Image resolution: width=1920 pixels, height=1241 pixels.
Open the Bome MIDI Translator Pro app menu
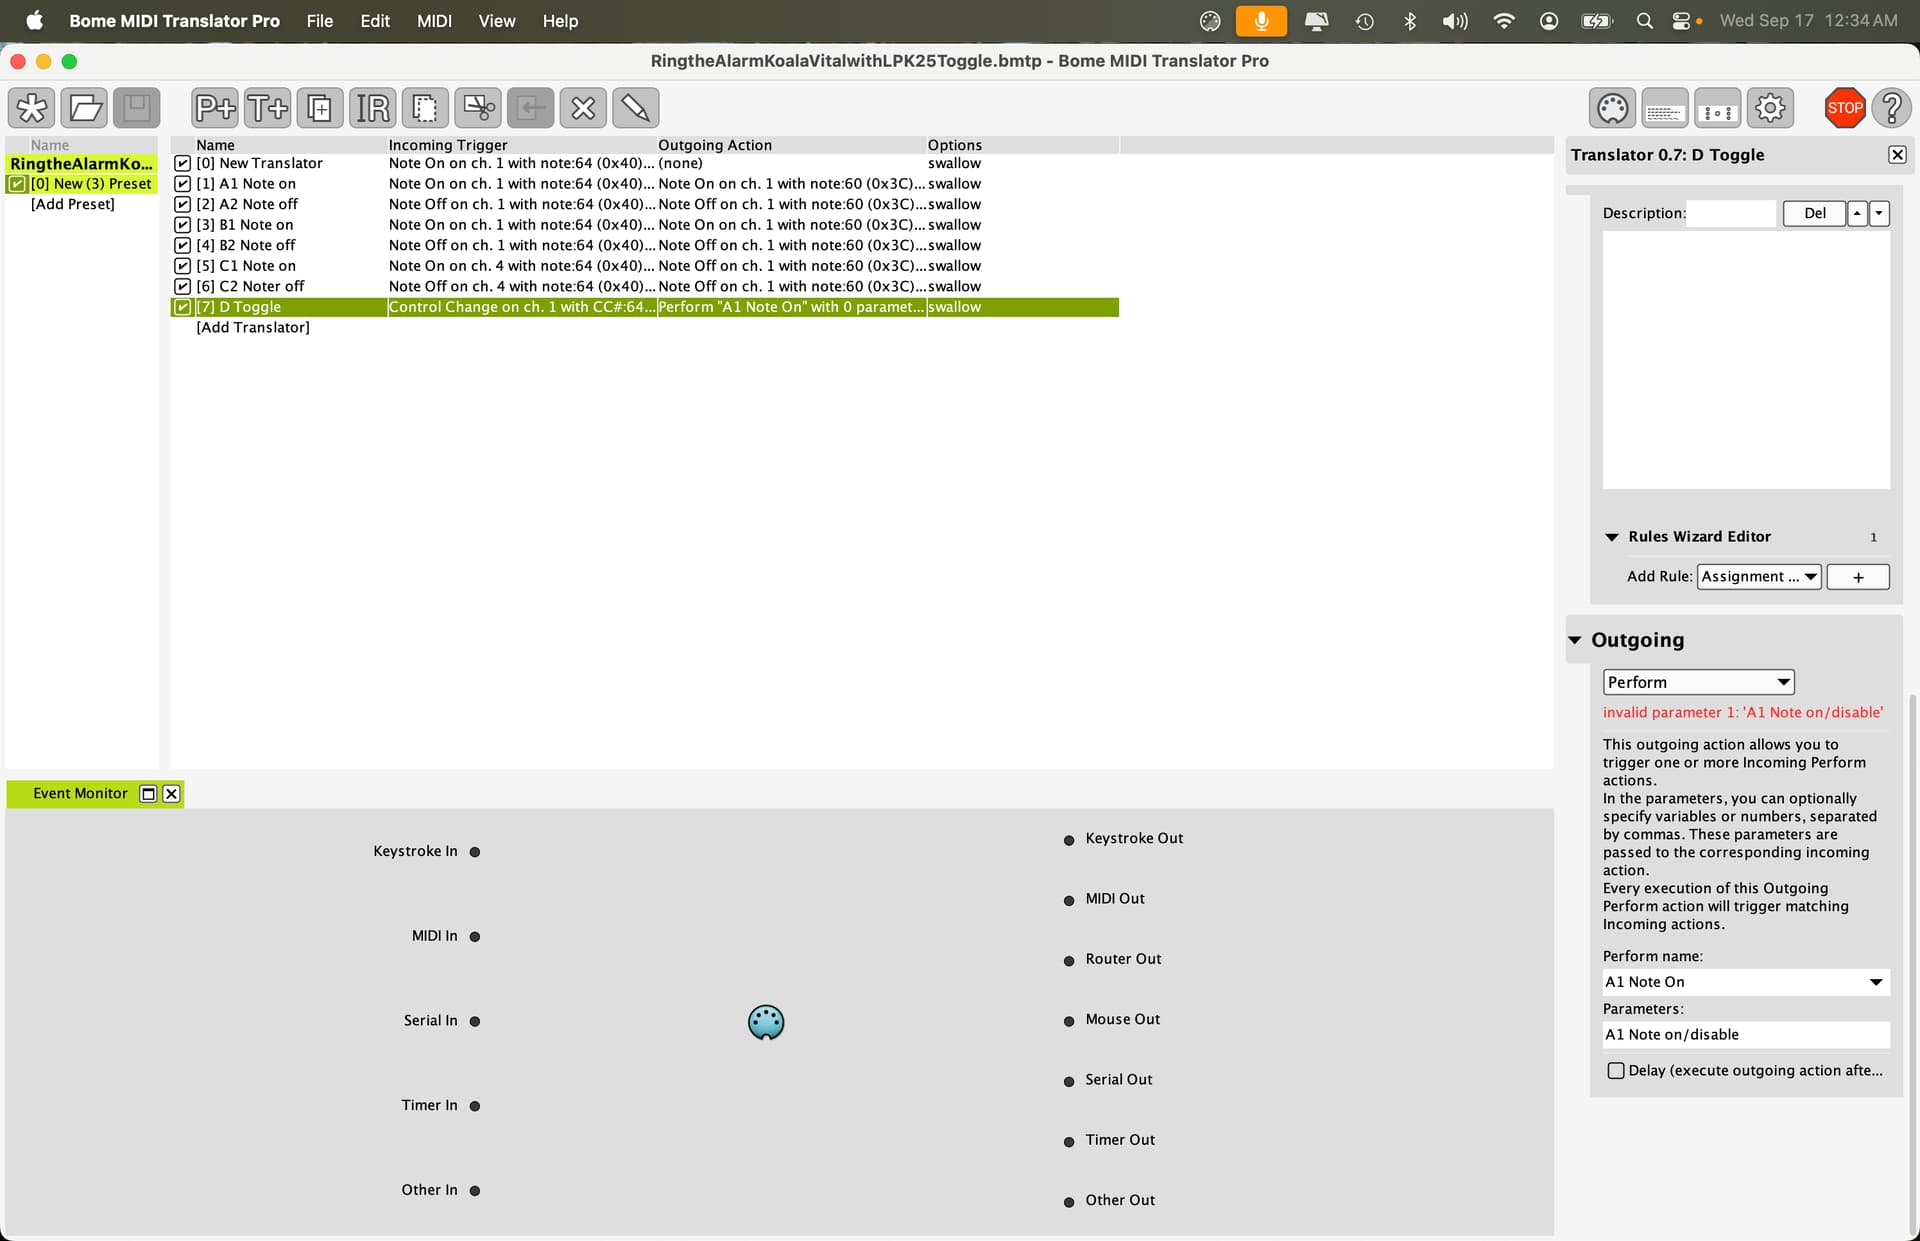(174, 21)
